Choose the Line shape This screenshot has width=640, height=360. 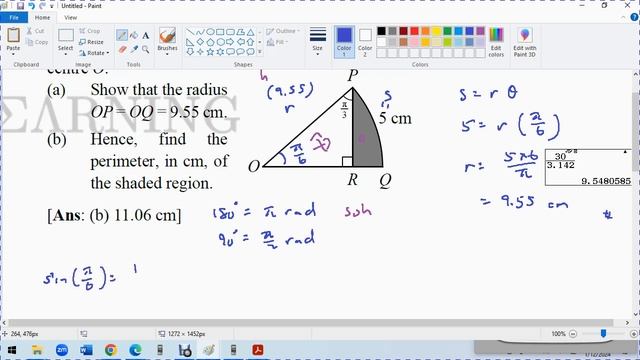click(x=190, y=32)
